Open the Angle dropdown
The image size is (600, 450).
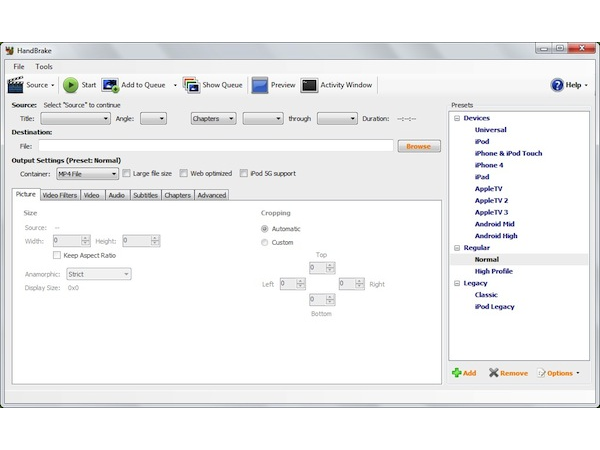(153, 119)
